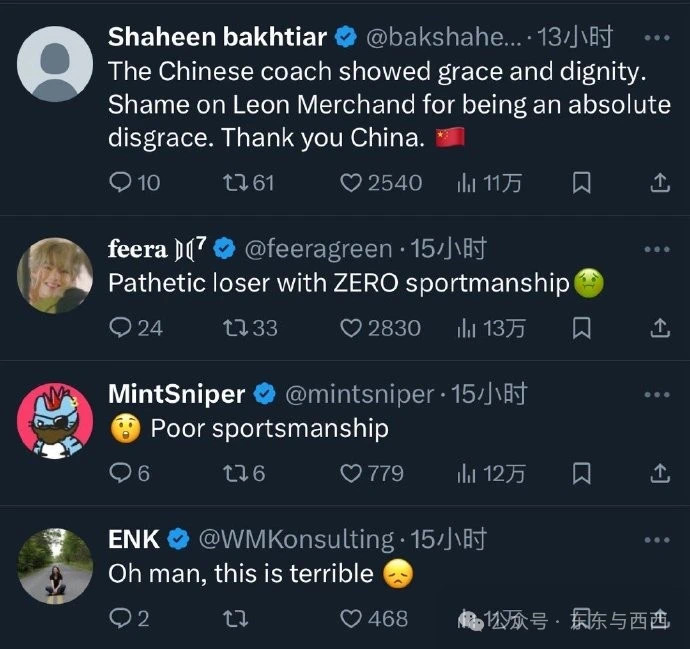
Task: Like ENK's tweet with 468 likes
Action: pos(351,619)
